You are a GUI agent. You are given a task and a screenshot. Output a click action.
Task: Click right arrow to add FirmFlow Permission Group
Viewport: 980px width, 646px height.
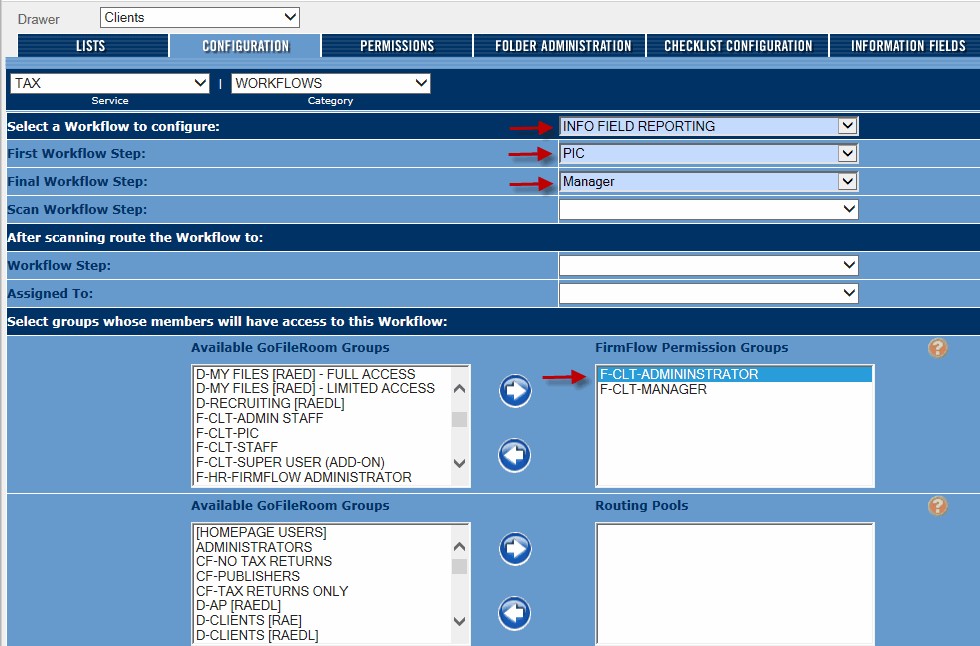(515, 391)
